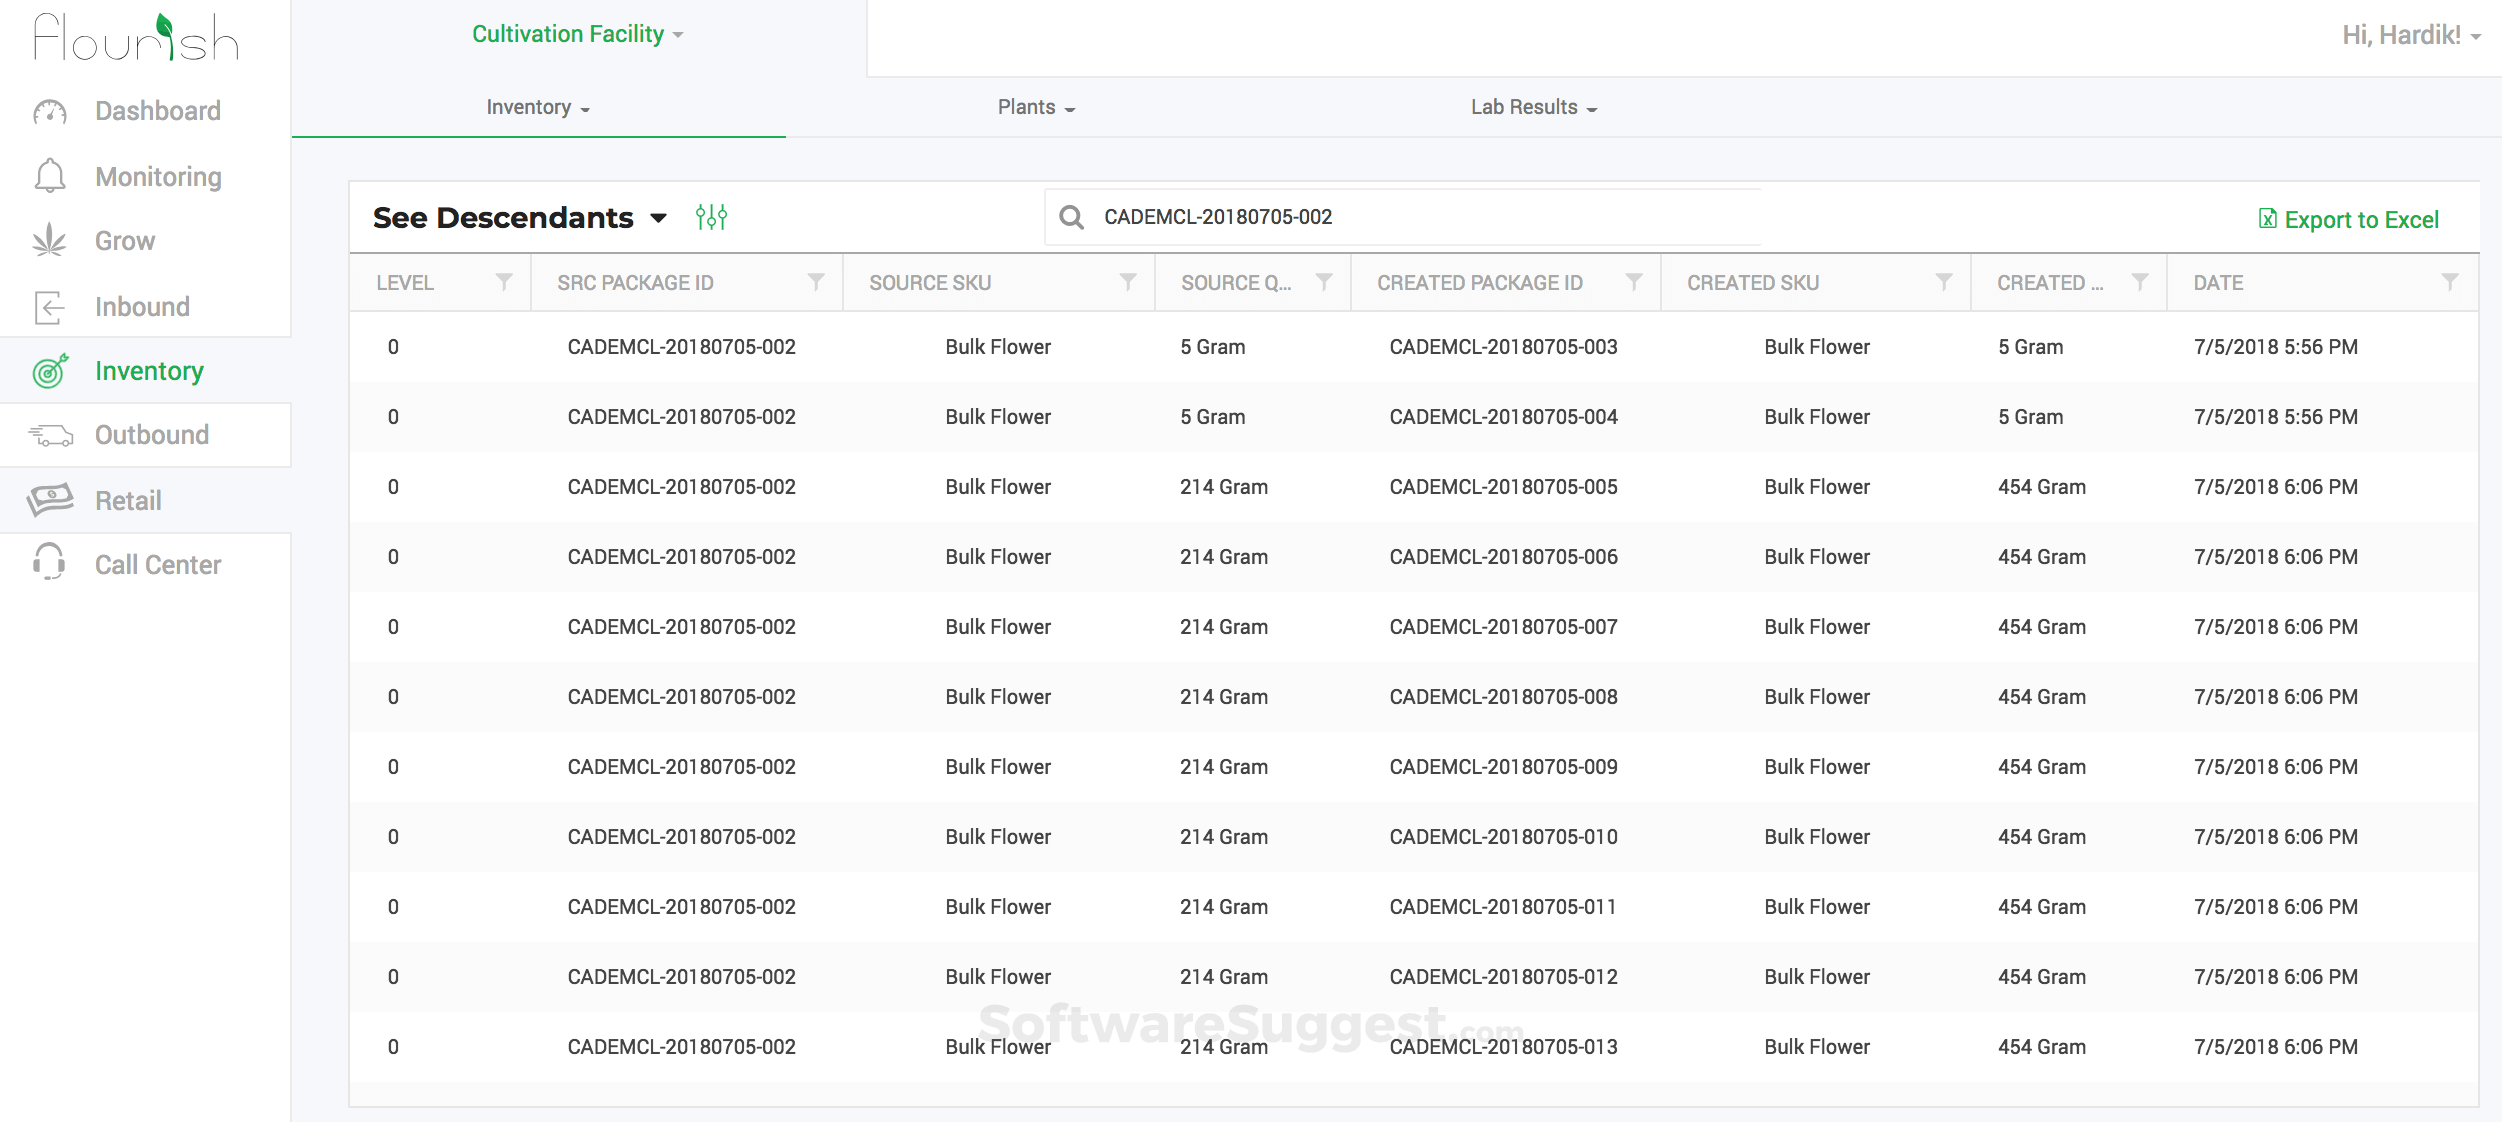The height and width of the screenshot is (1122, 2502).
Task: Click the Grow leaf icon
Action: pos(50,241)
